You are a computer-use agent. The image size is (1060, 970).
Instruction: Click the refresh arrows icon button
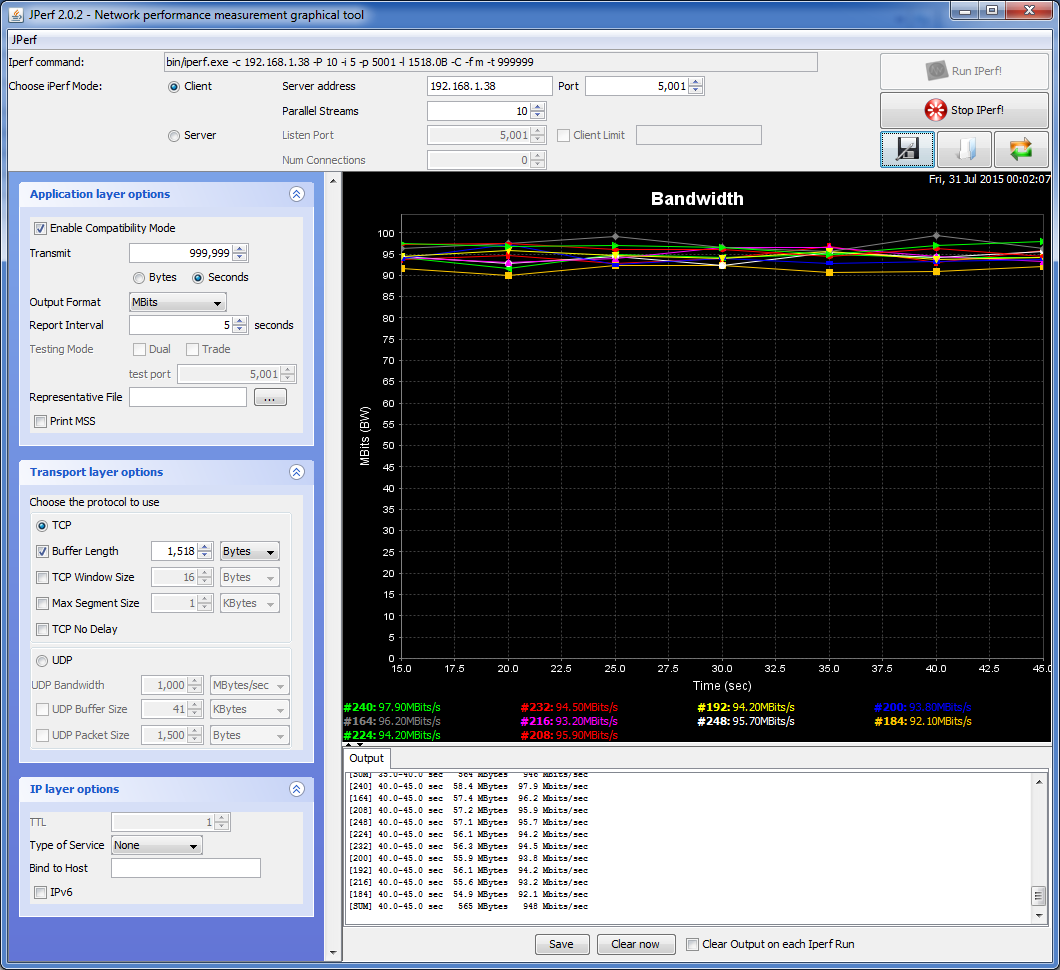(1020, 149)
